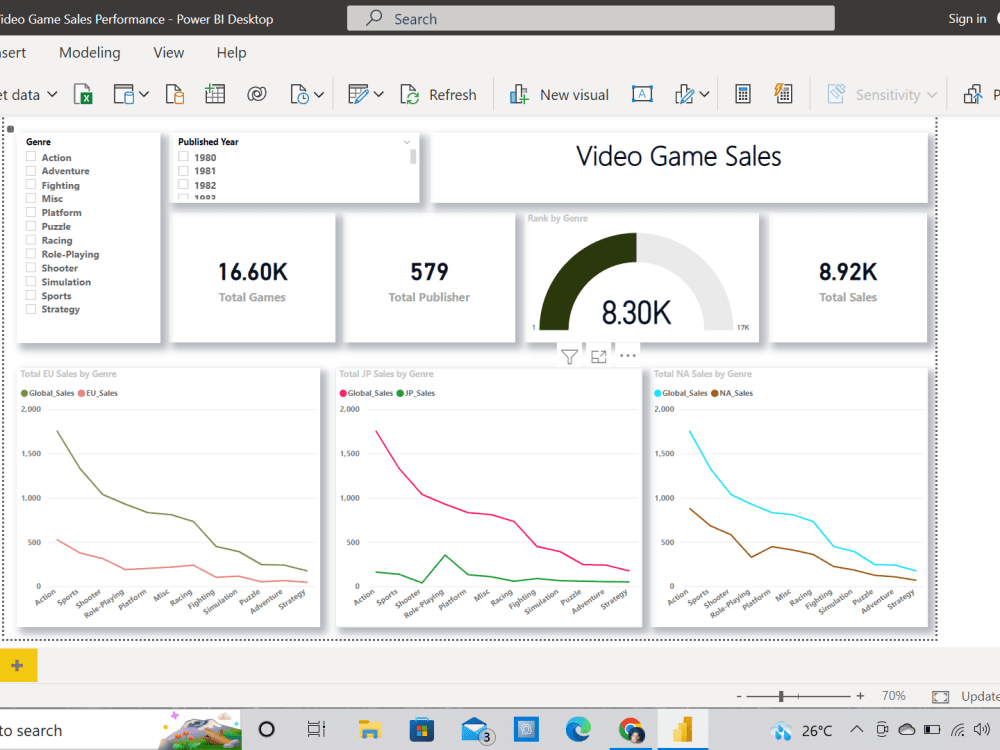Check the Fighting genre checkbox
Screen dimensions: 1000x750
(x=31, y=184)
